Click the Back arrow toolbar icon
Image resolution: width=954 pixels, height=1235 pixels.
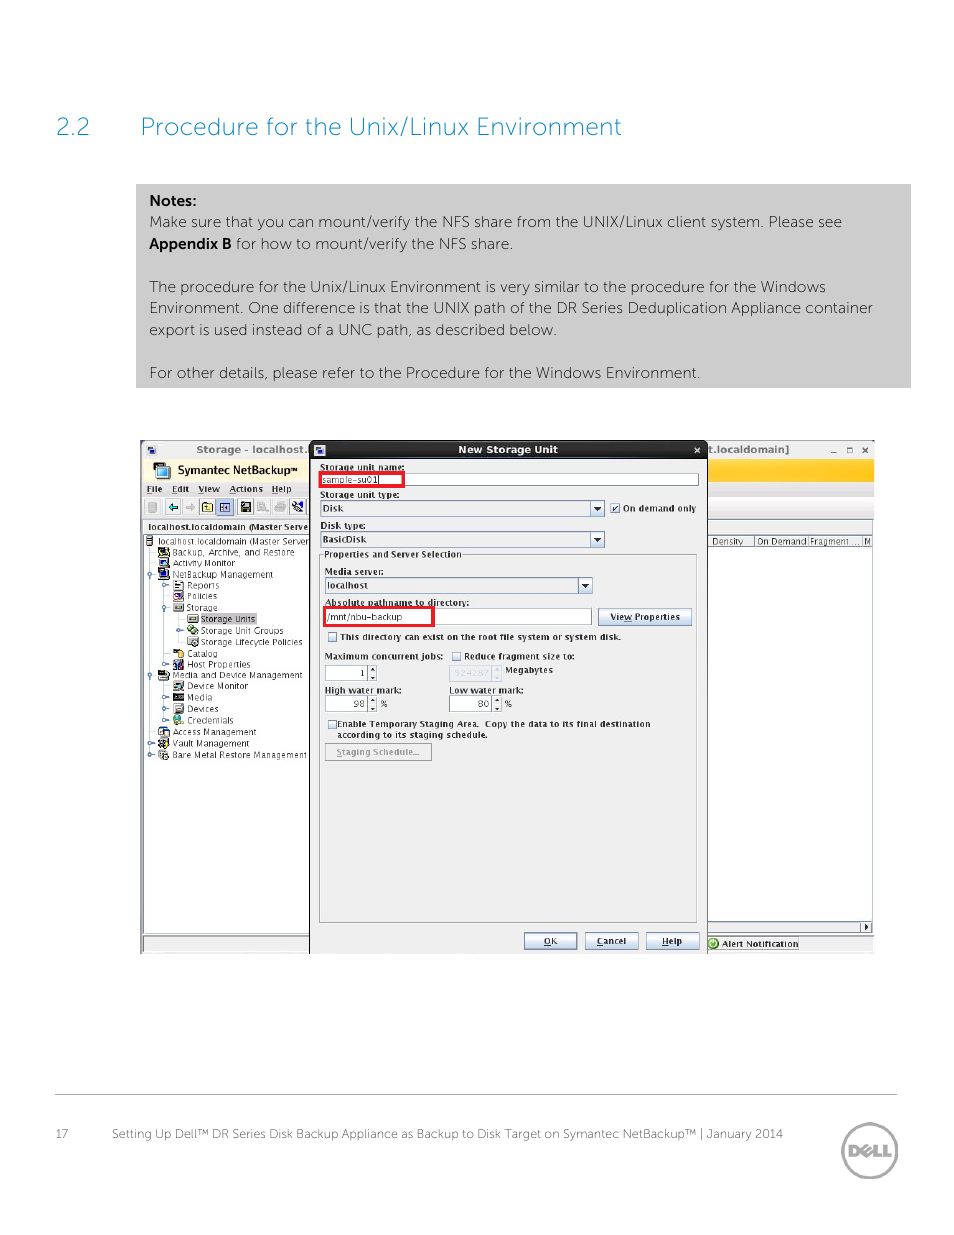(x=173, y=507)
